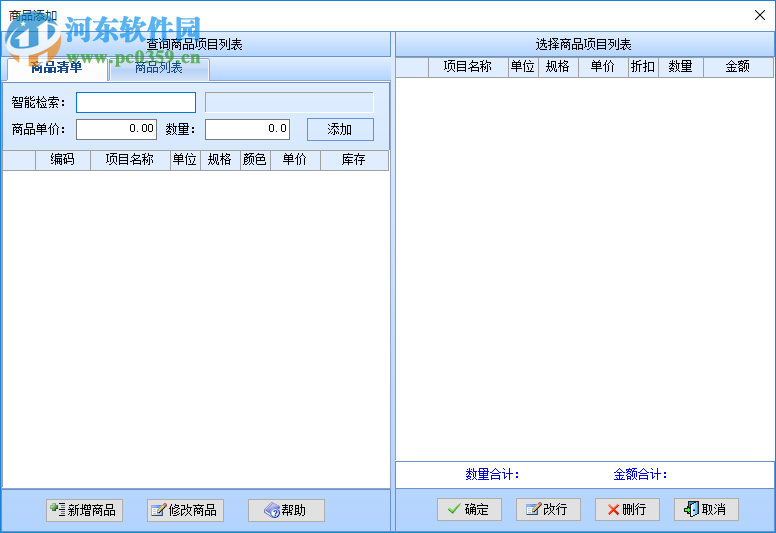Click 规格 column header in left table

click(220, 160)
